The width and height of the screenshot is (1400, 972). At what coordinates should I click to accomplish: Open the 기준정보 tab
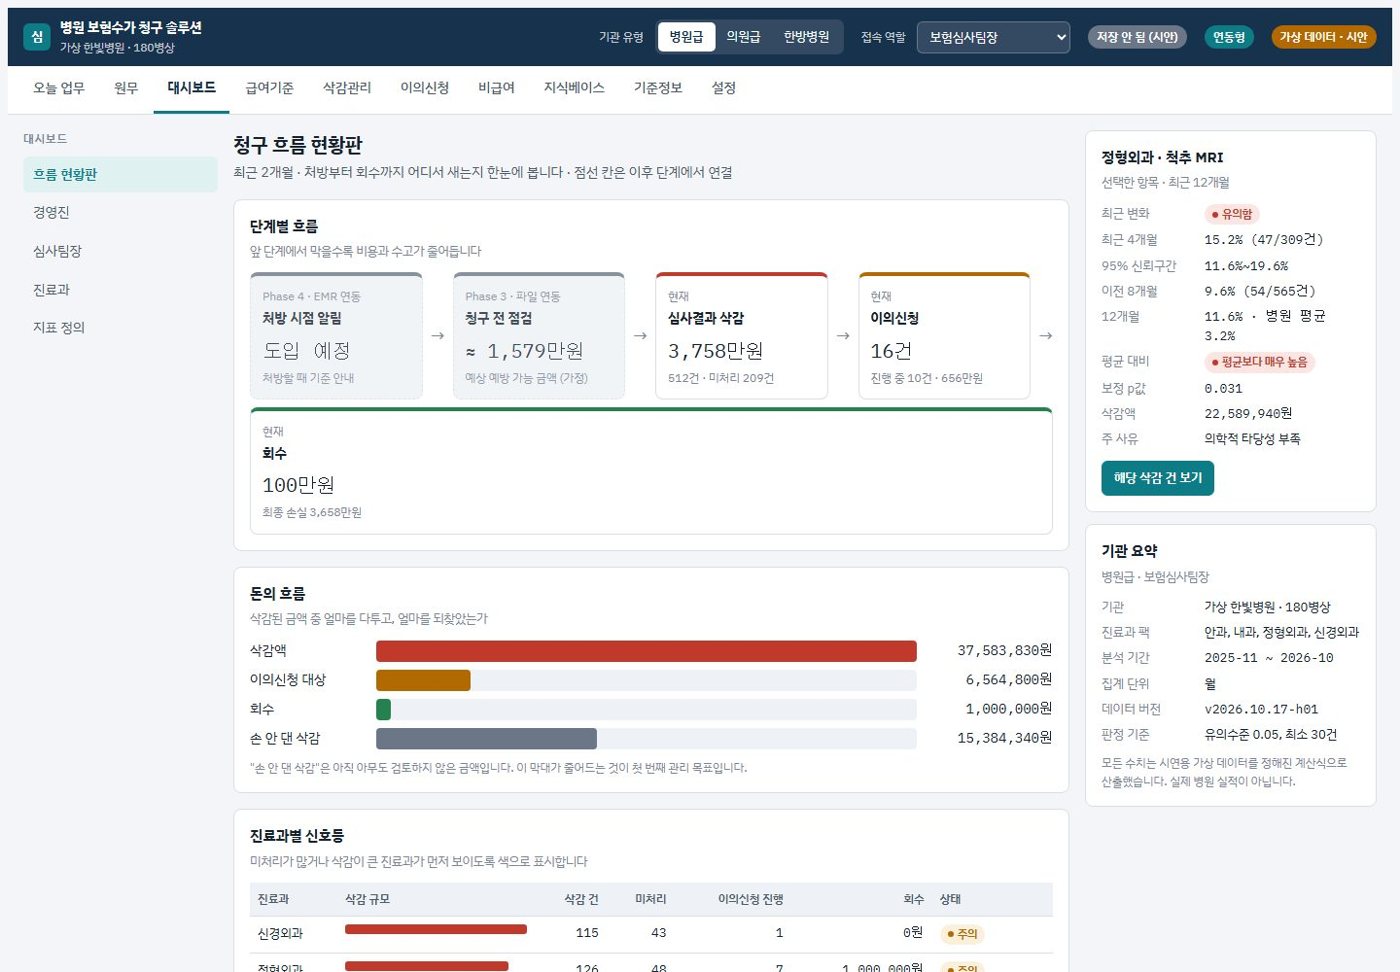[658, 88]
